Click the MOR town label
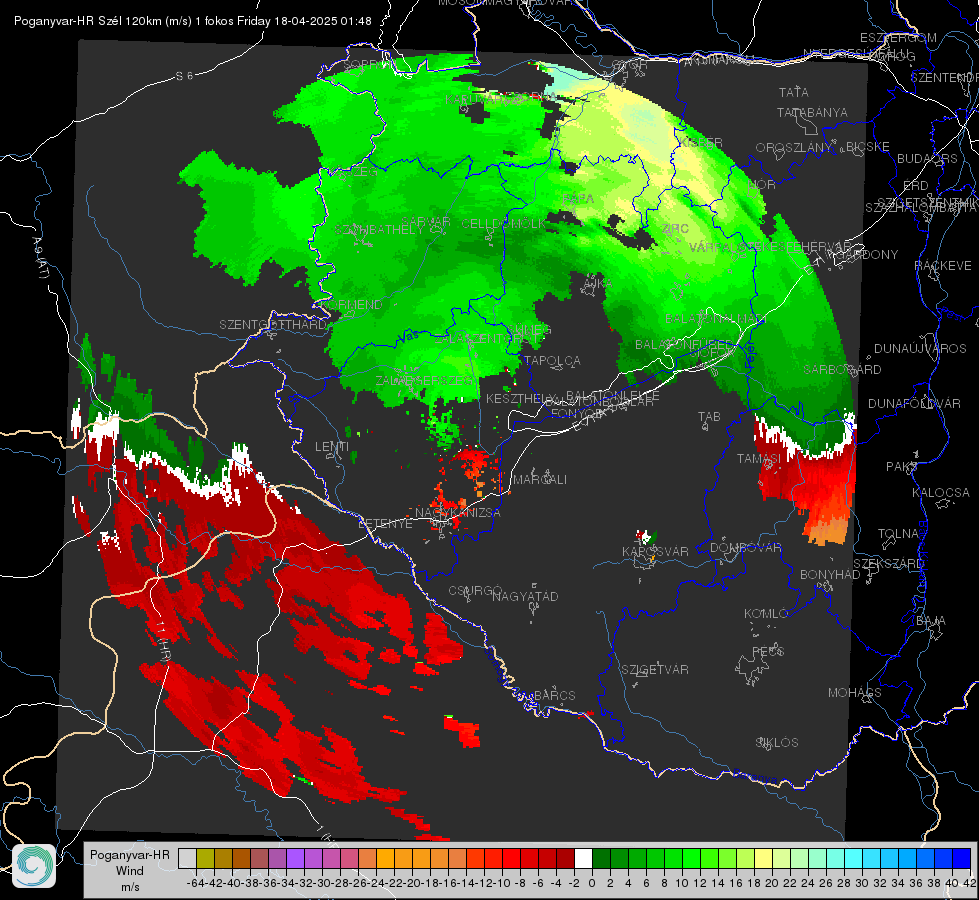Viewport: 979px width, 900px height. [x=762, y=185]
